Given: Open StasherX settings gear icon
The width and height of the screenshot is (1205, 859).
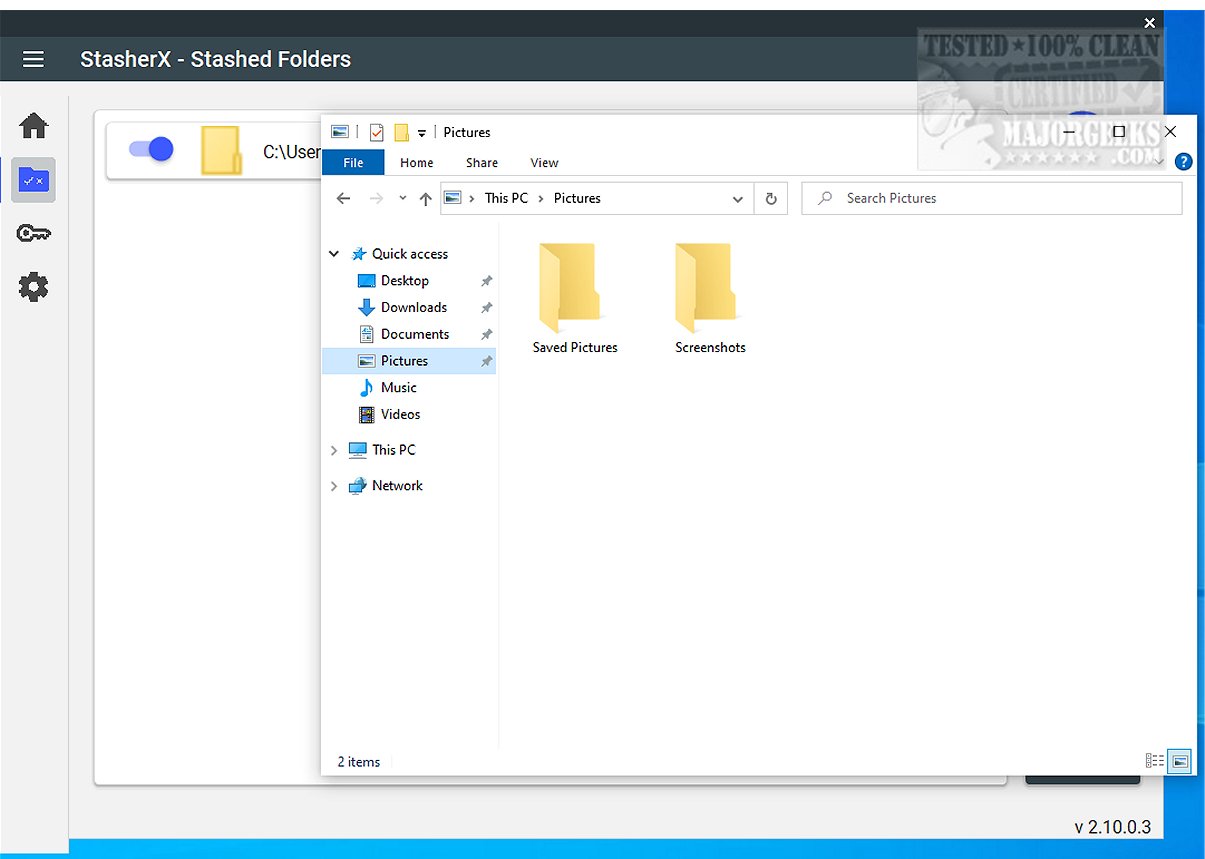Looking at the screenshot, I should (x=34, y=288).
